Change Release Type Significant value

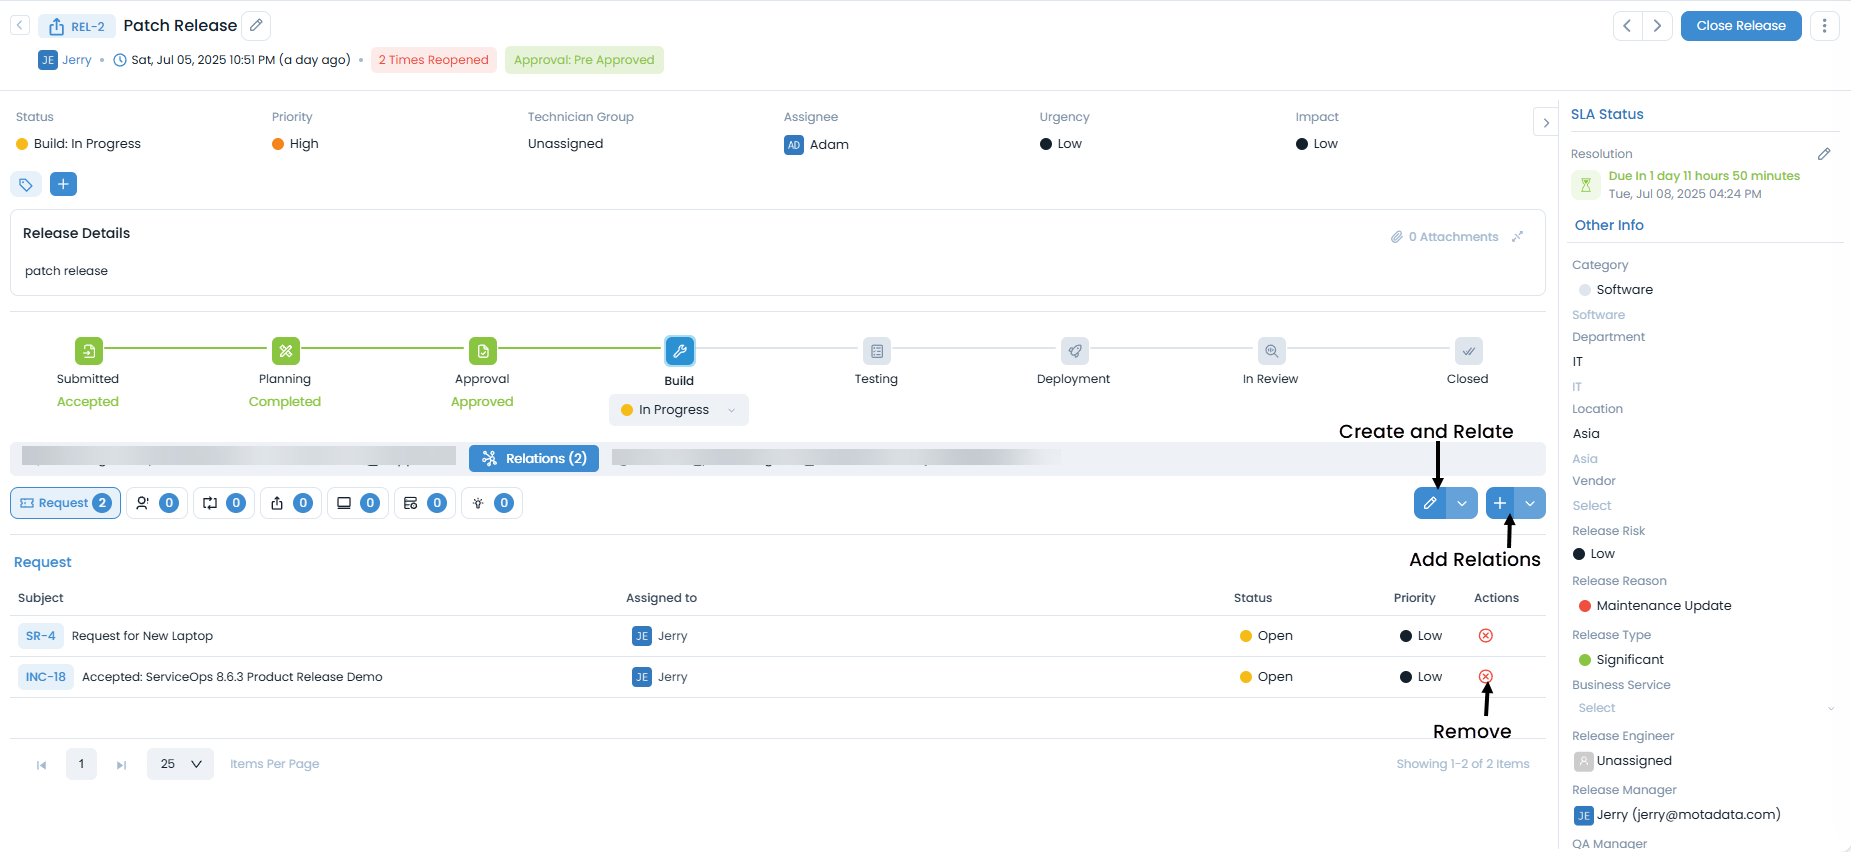(1621, 660)
